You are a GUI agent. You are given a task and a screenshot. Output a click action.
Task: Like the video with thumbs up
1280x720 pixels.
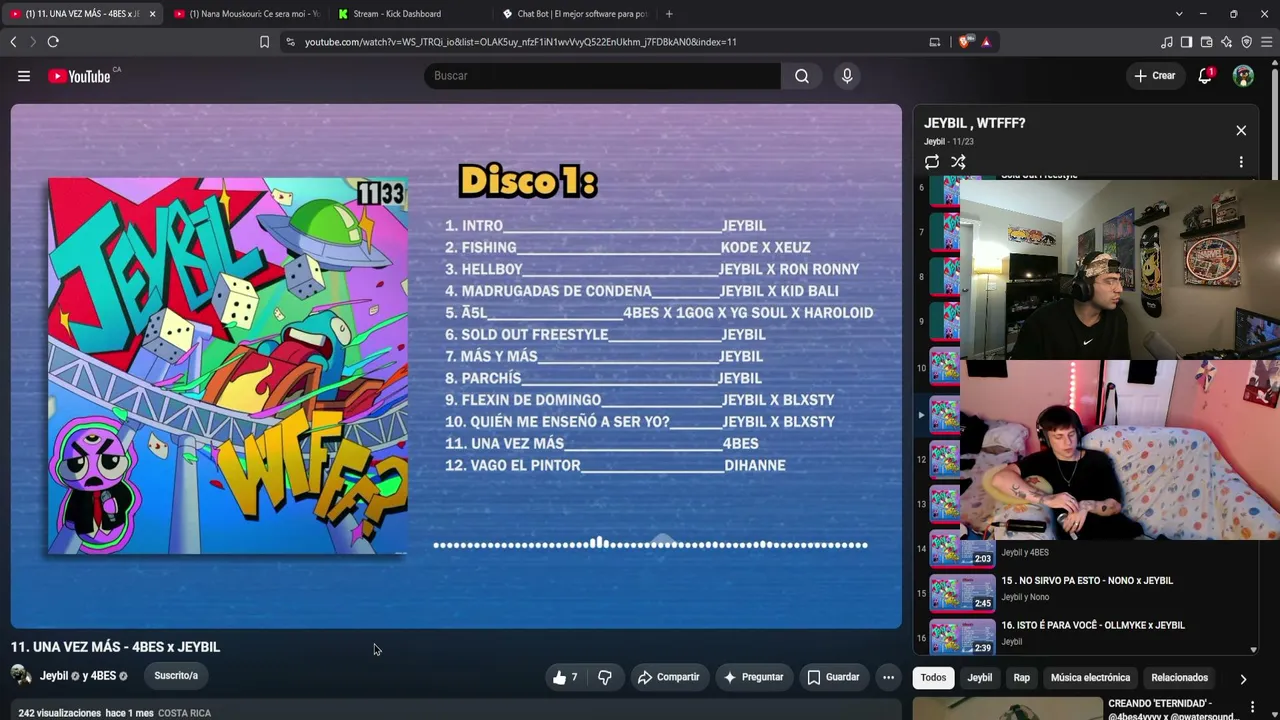[x=565, y=677]
